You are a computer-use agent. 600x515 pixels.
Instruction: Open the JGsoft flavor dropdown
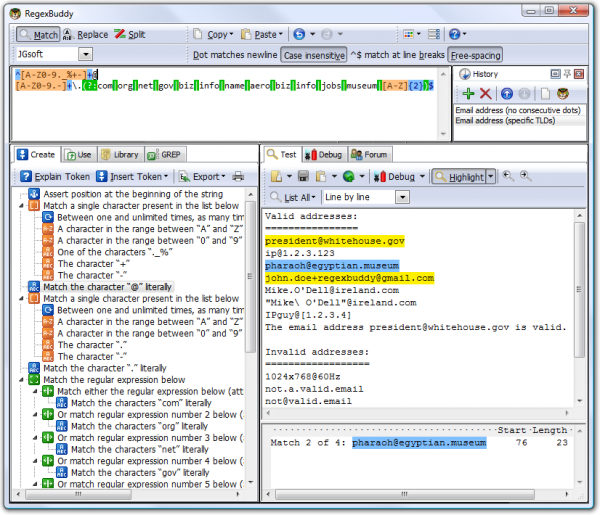click(84, 54)
